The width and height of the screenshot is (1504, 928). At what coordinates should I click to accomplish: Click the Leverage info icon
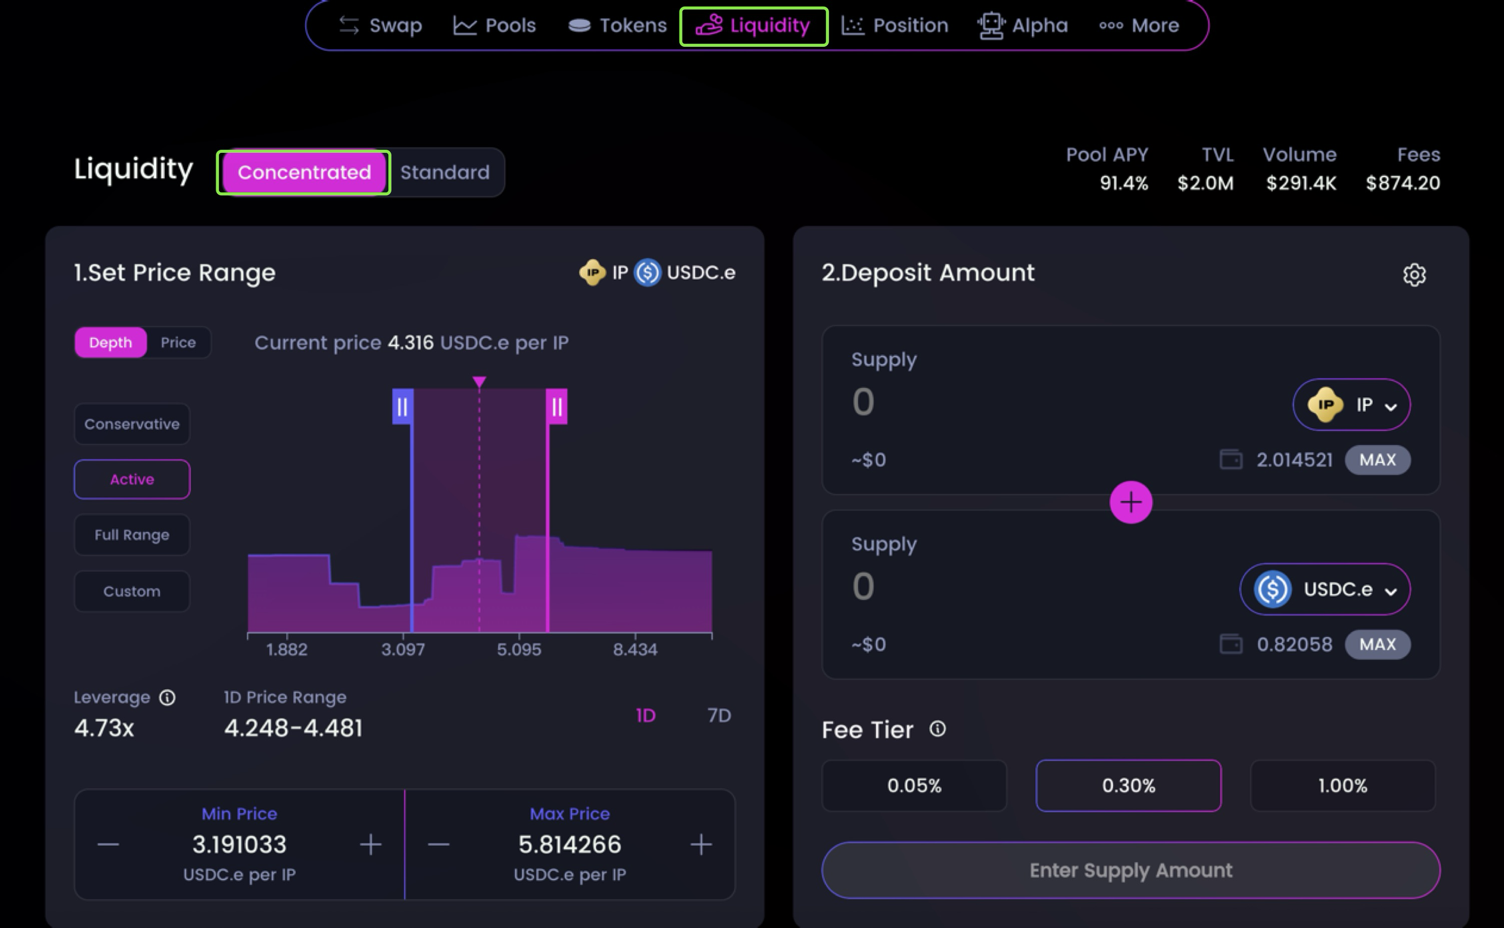(x=167, y=698)
